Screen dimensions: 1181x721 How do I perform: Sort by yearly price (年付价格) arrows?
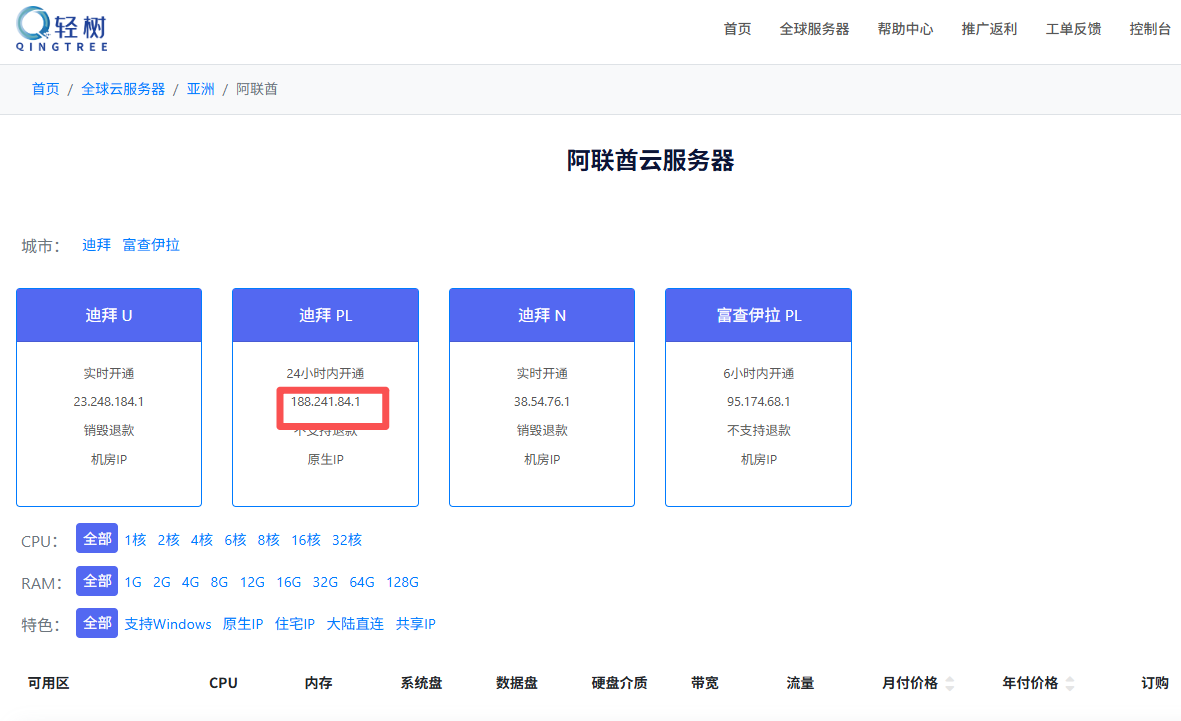pyautogui.click(x=1069, y=683)
